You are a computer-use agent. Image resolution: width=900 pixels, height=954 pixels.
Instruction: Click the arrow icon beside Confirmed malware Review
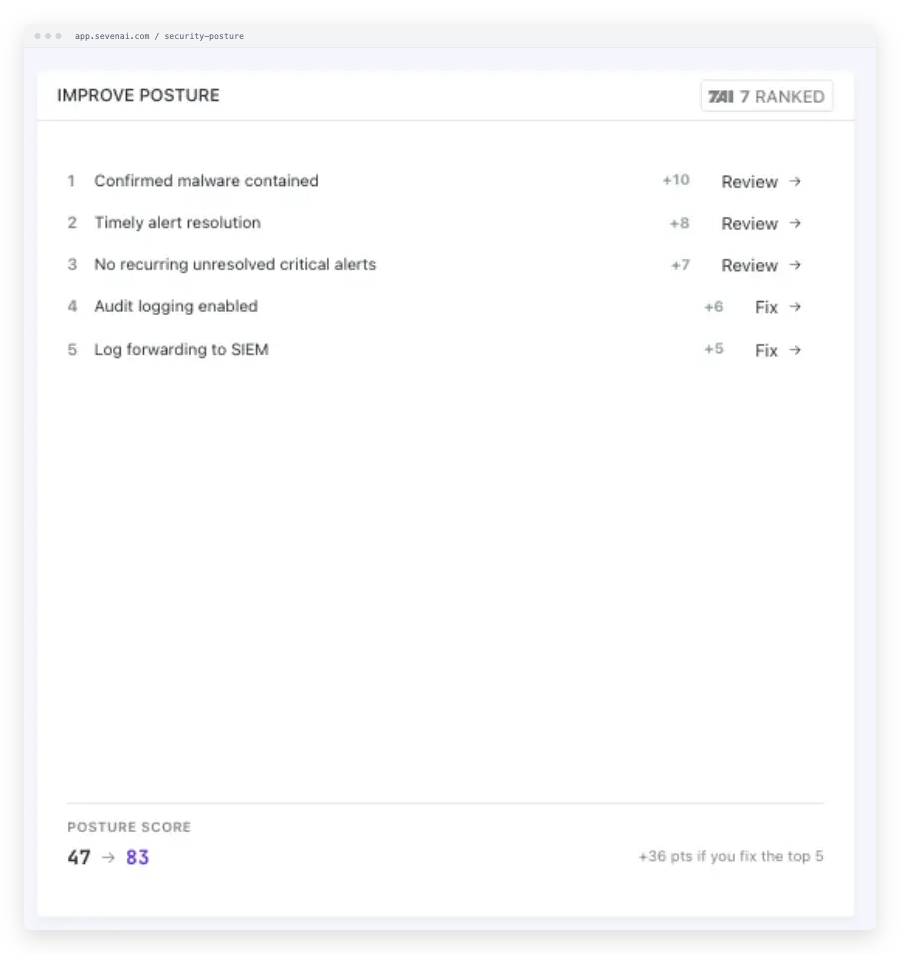click(x=795, y=181)
